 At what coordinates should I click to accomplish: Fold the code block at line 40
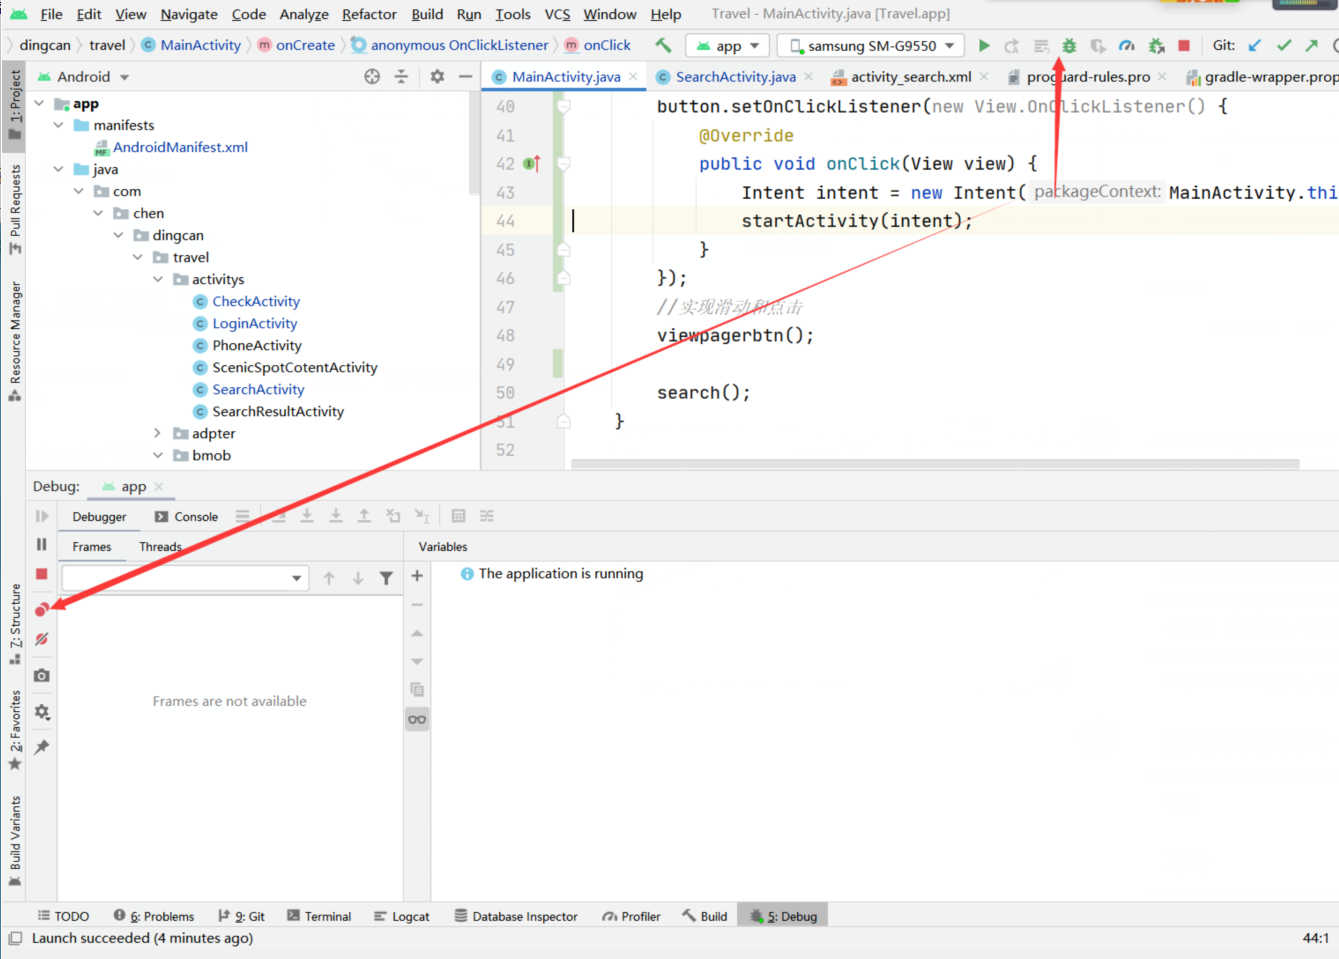coord(564,106)
